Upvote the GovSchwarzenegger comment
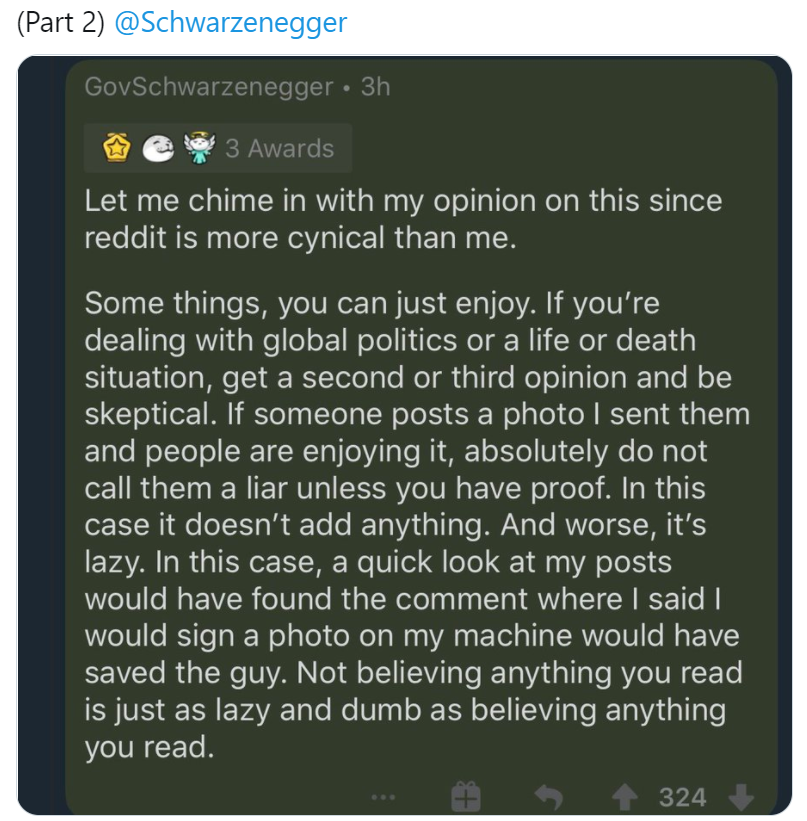Image resolution: width=807 pixels, height=821 pixels. click(x=624, y=798)
